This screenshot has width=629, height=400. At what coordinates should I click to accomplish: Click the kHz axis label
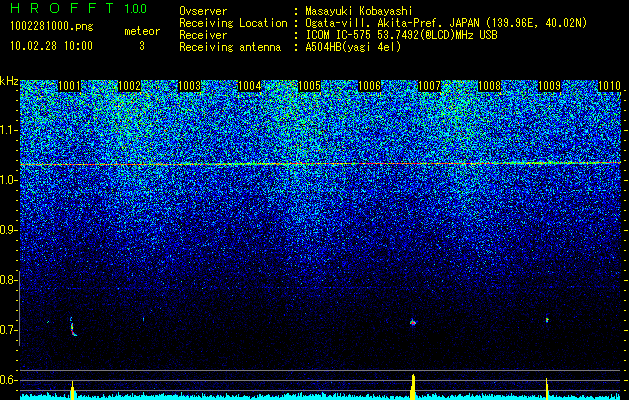[9, 81]
